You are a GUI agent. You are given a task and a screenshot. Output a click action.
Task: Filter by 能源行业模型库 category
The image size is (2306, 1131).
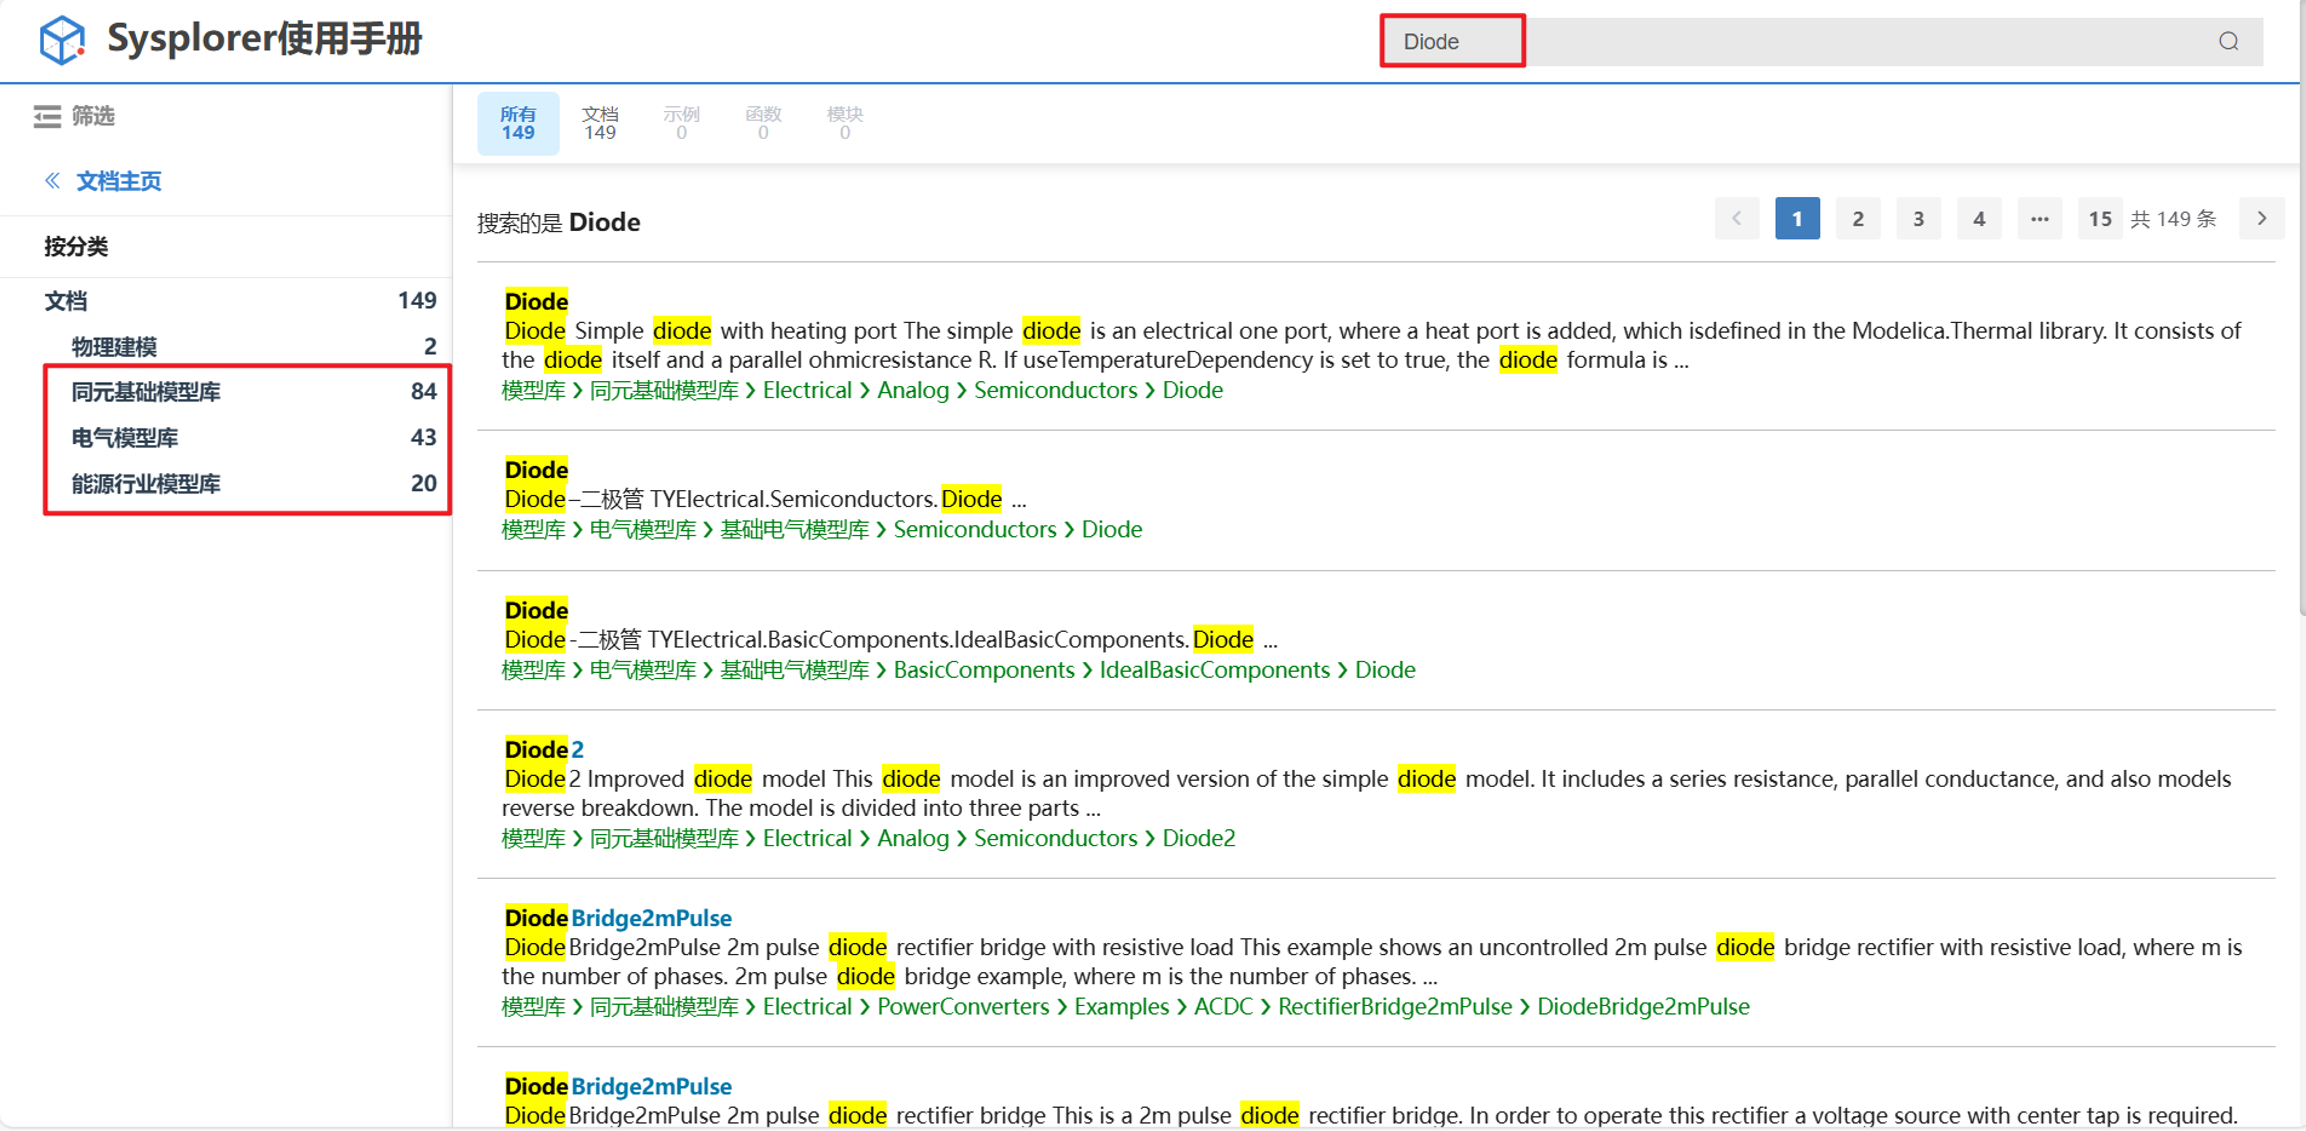(146, 484)
